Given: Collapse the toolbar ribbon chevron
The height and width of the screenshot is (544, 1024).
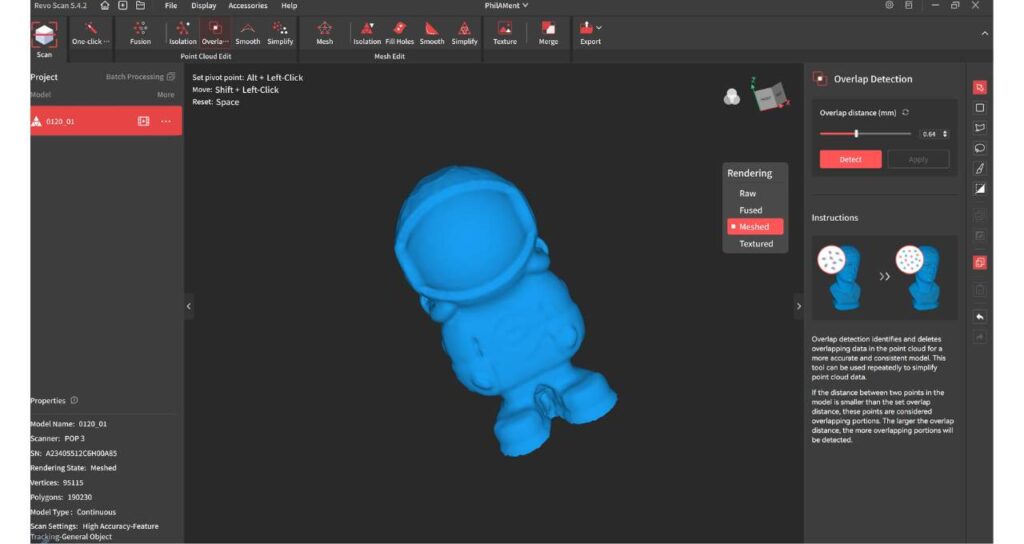Looking at the screenshot, I should point(985,33).
